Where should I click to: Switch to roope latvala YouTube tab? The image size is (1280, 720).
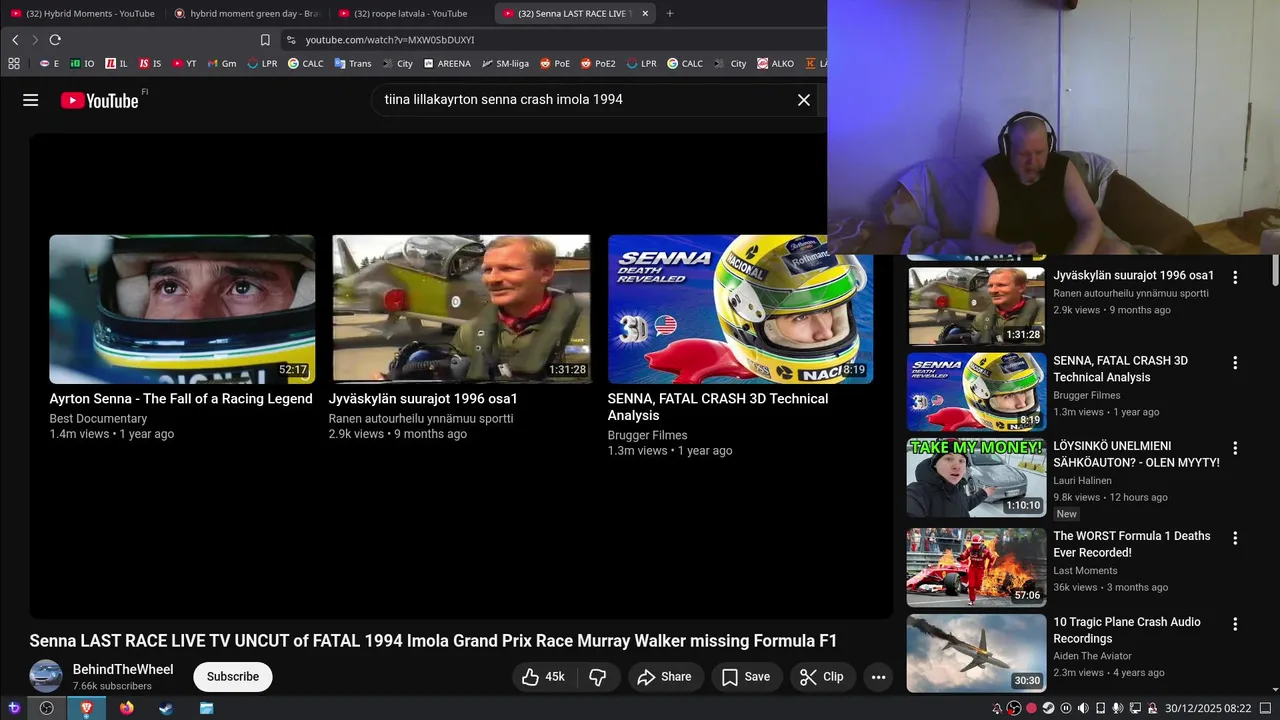(x=410, y=13)
